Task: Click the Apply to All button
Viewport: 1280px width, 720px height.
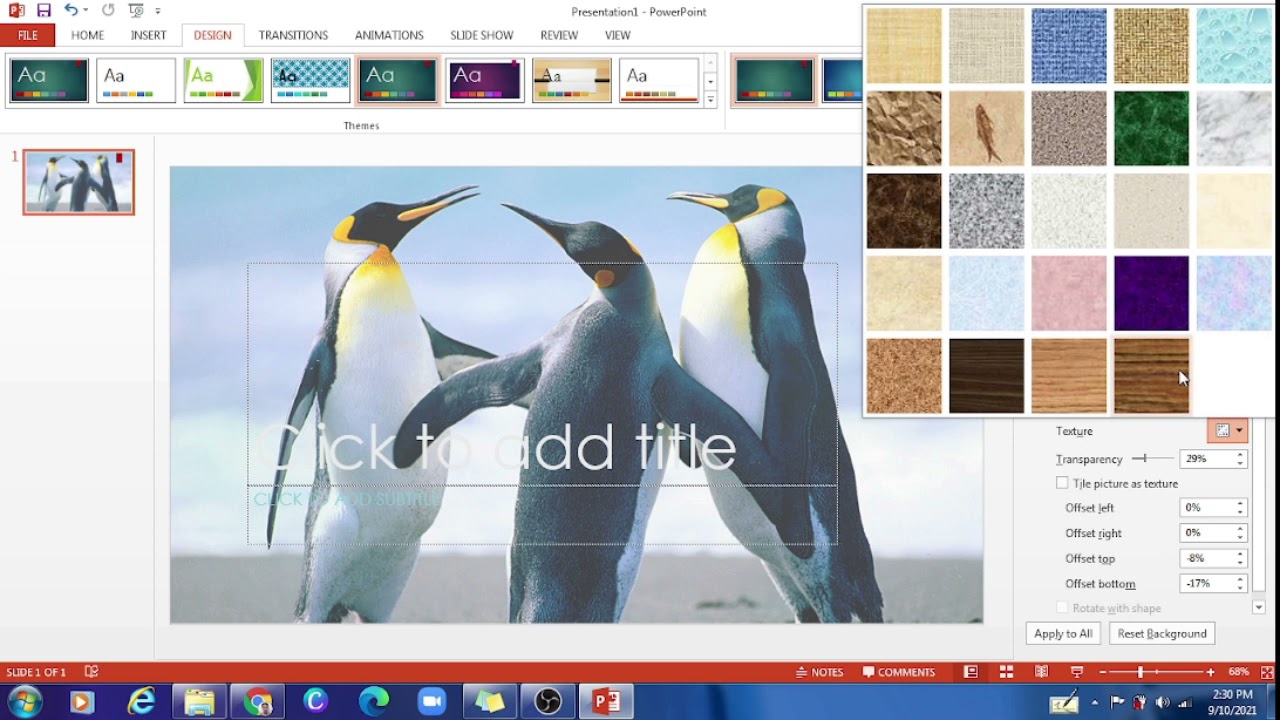Action: coord(1063,634)
